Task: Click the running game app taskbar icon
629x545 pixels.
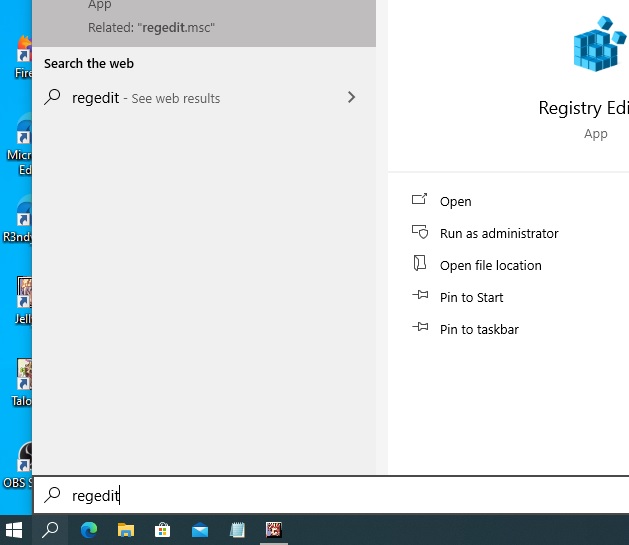Action: tap(274, 530)
